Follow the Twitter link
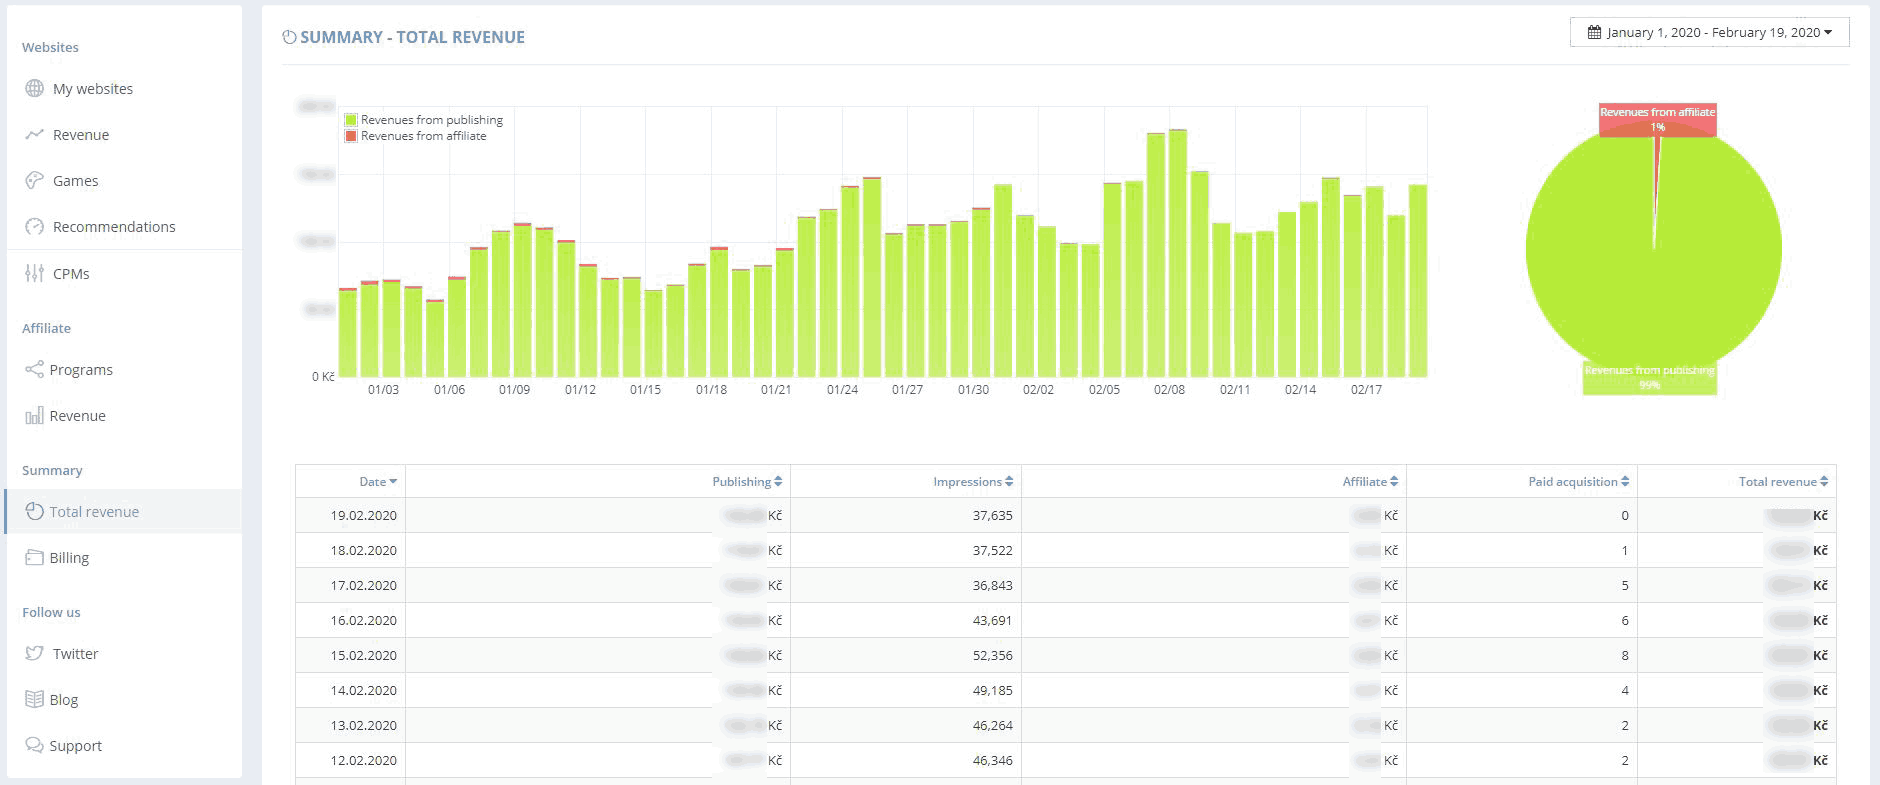1880x785 pixels. pos(76,653)
